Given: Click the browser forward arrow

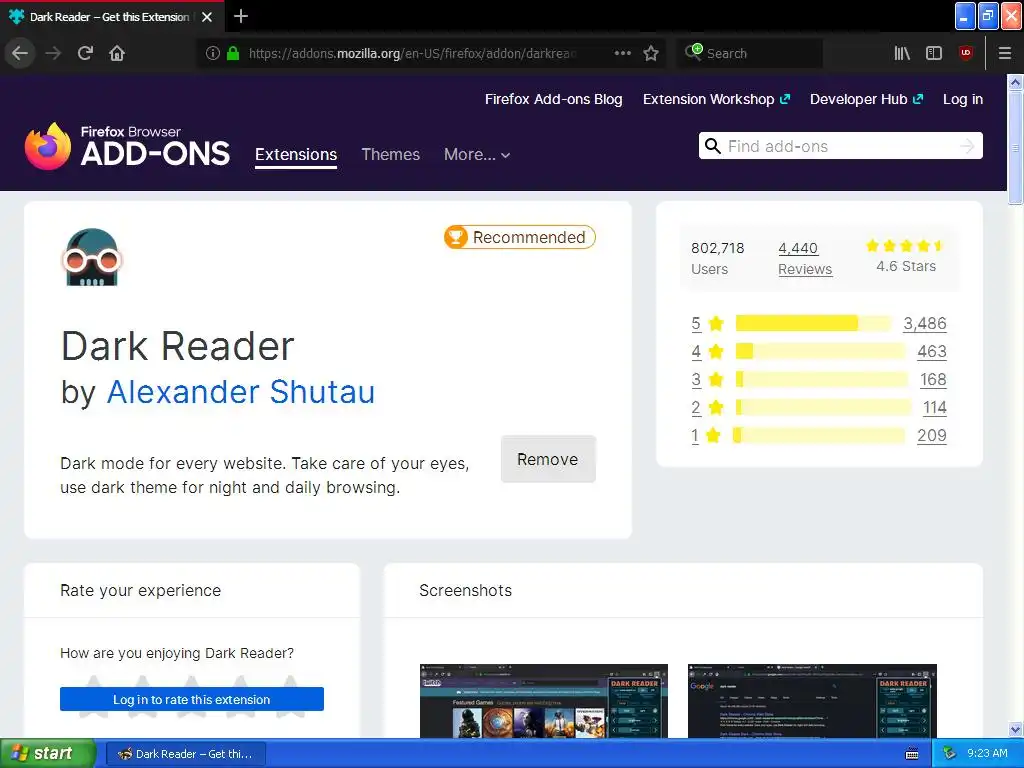Looking at the screenshot, I should [x=53, y=53].
